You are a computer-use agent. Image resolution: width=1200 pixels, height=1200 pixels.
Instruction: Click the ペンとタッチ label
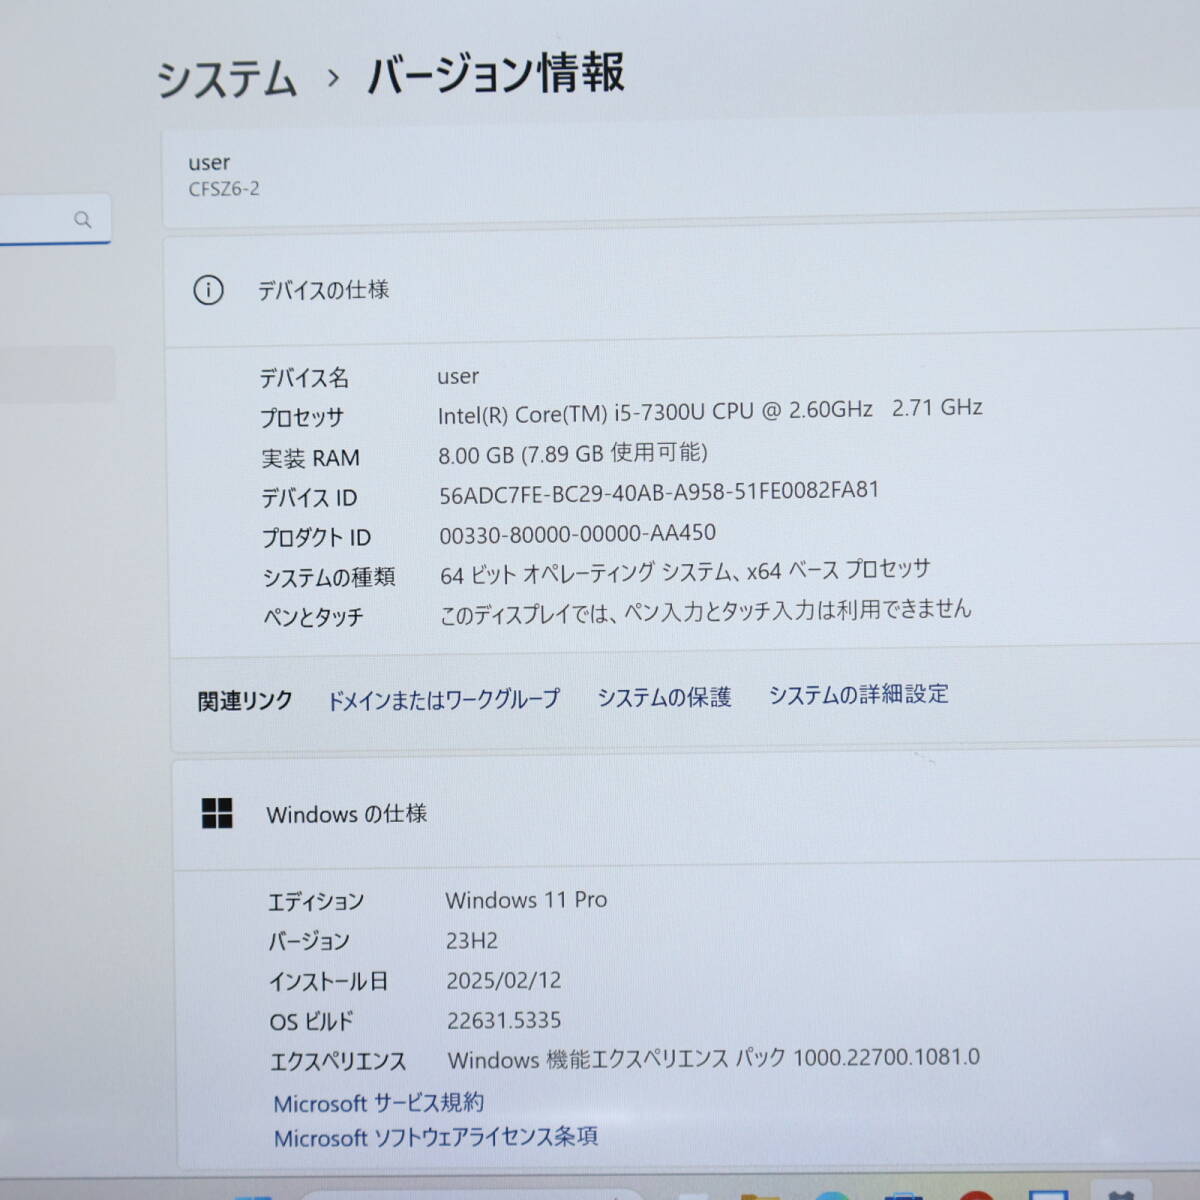point(313,618)
